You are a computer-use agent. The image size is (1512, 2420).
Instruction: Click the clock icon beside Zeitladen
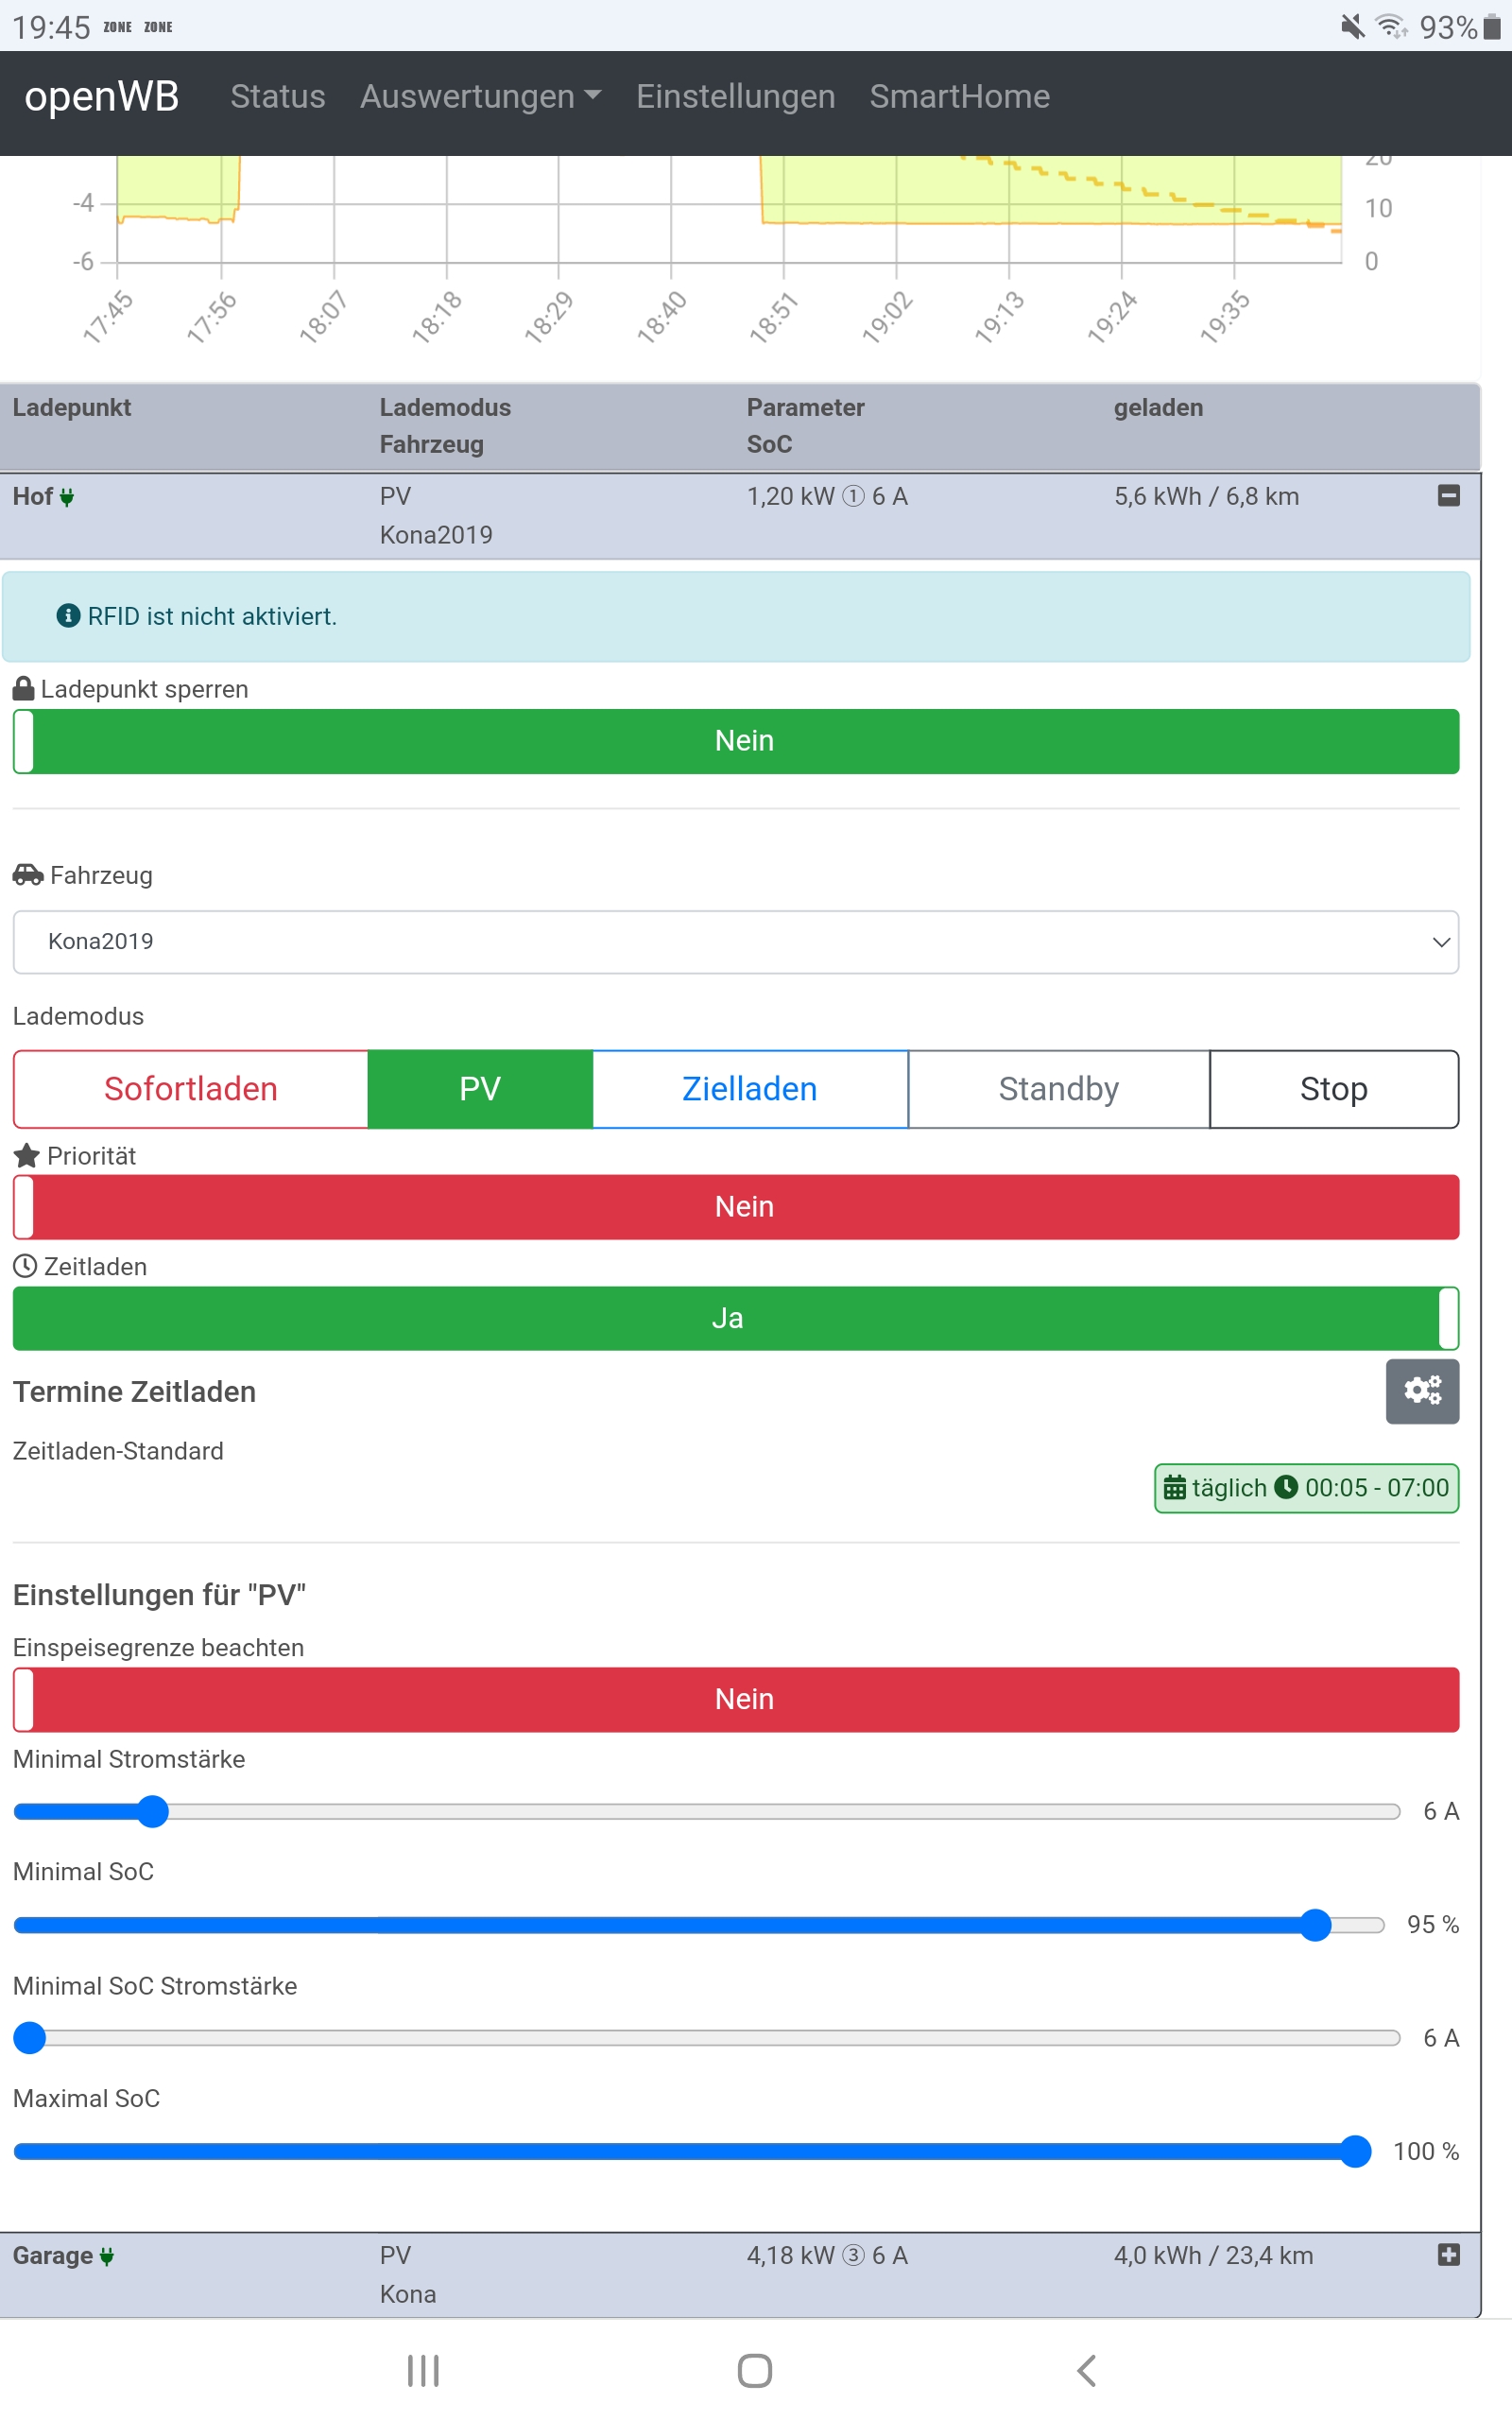[25, 1266]
